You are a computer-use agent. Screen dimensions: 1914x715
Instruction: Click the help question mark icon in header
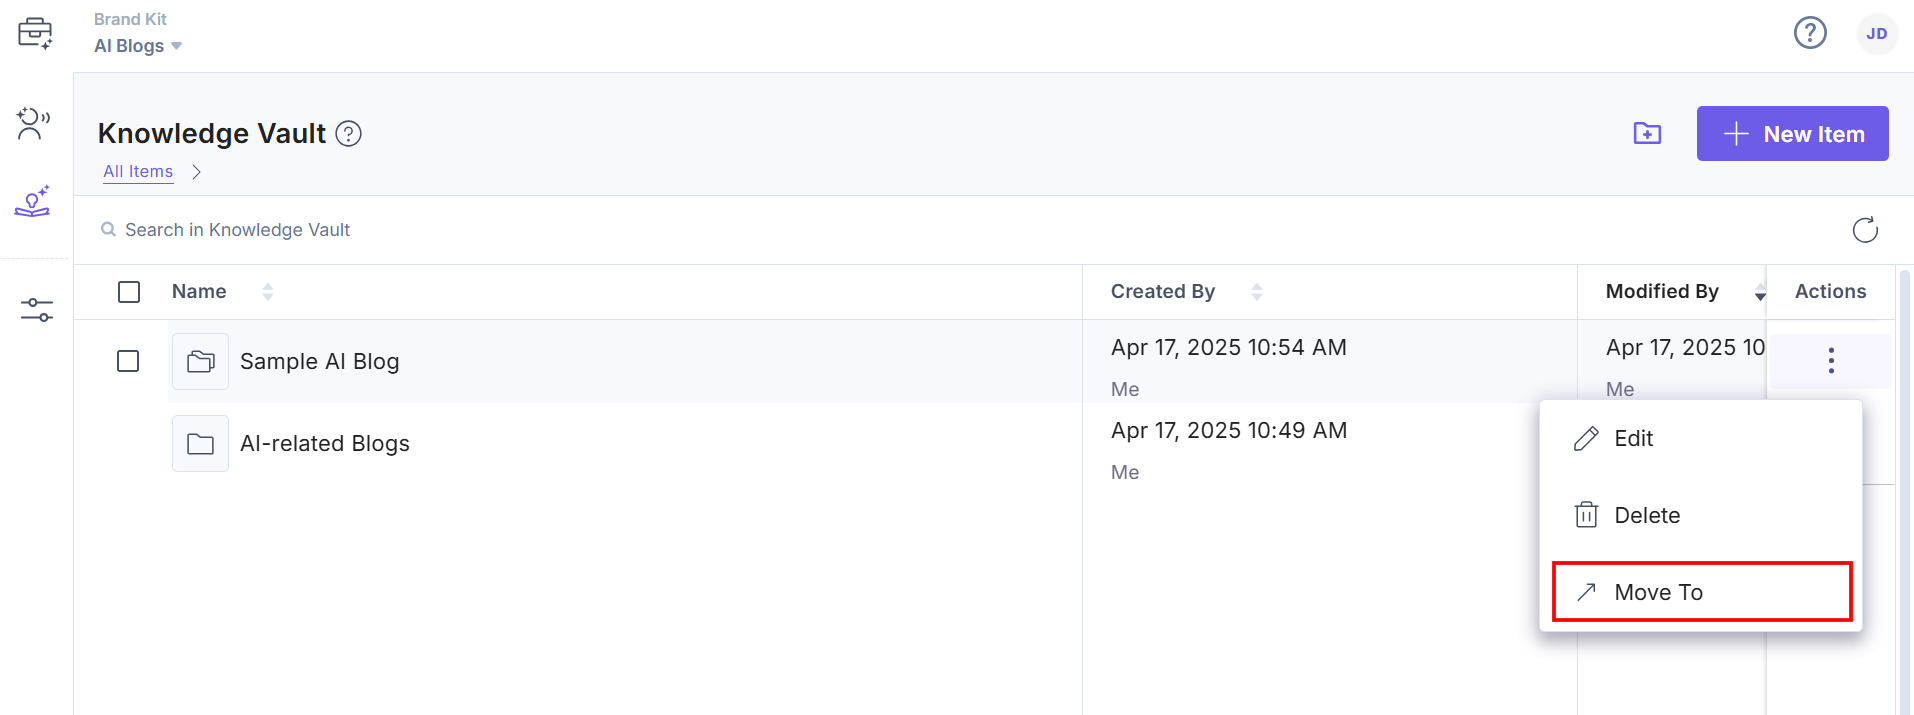1809,33
